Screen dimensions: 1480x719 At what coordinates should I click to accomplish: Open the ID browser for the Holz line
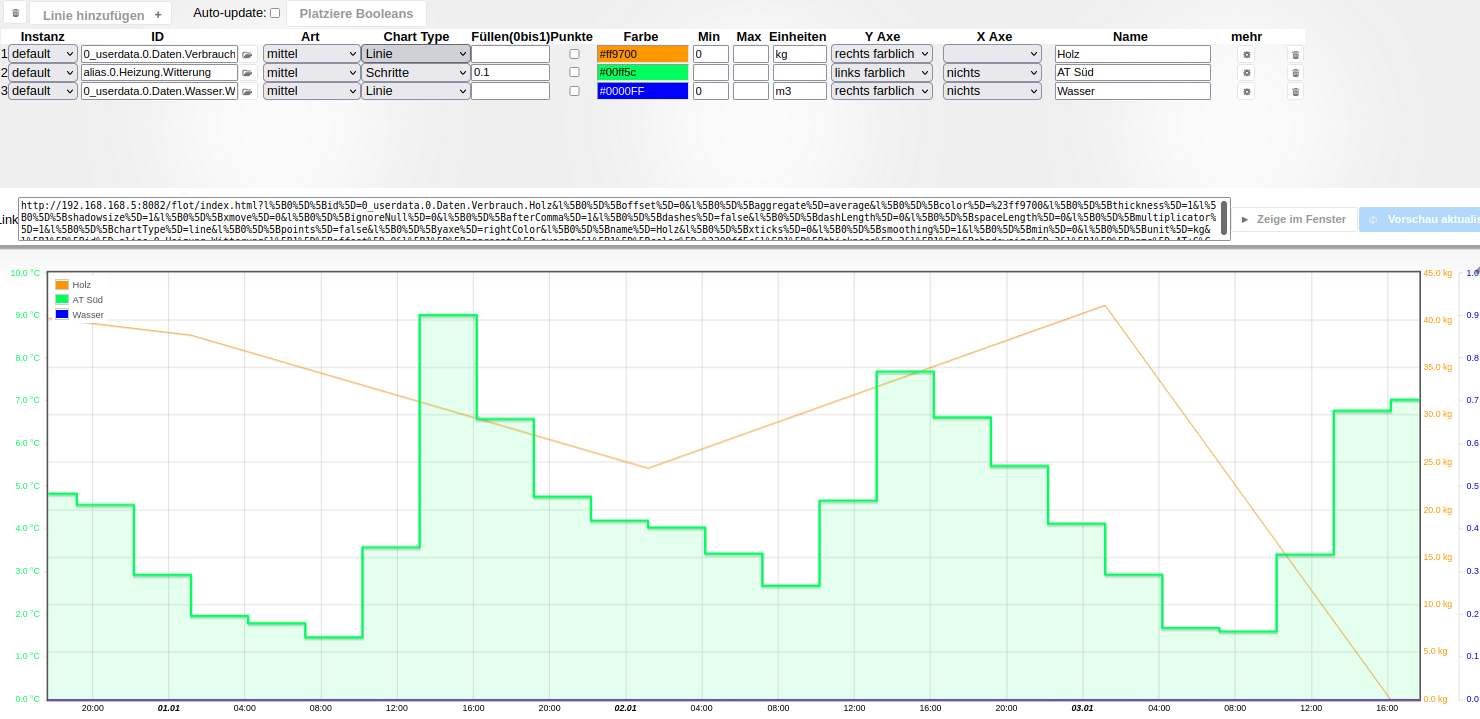click(x=247, y=54)
